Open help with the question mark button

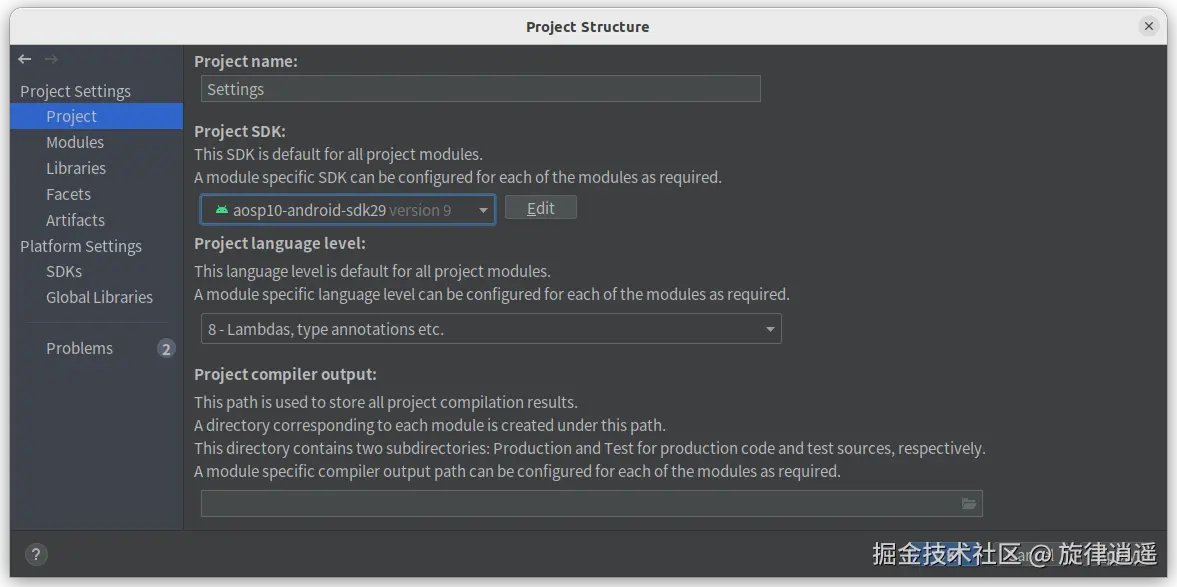[x=36, y=555]
